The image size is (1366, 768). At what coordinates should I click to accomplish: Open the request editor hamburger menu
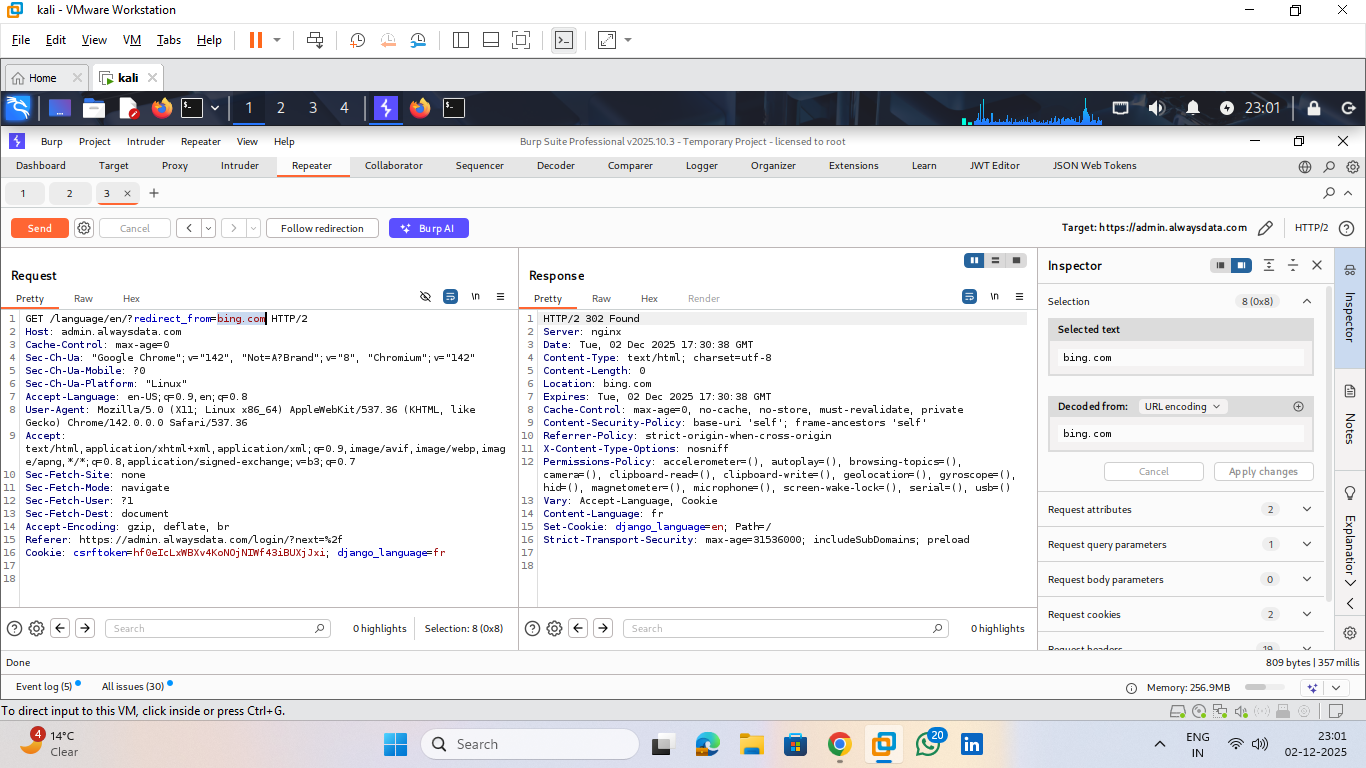[500, 297]
